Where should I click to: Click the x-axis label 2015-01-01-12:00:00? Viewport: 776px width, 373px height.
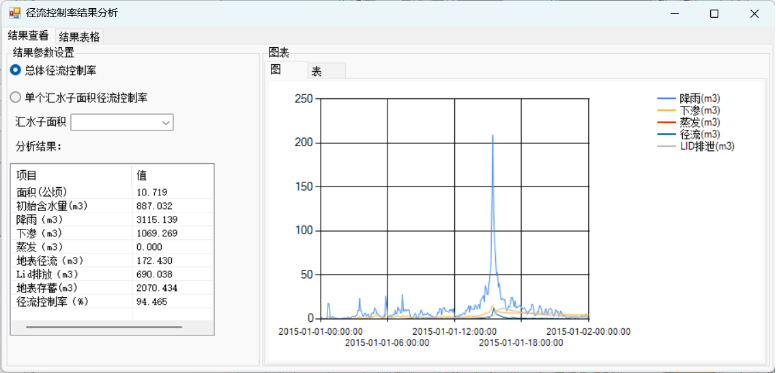(454, 331)
